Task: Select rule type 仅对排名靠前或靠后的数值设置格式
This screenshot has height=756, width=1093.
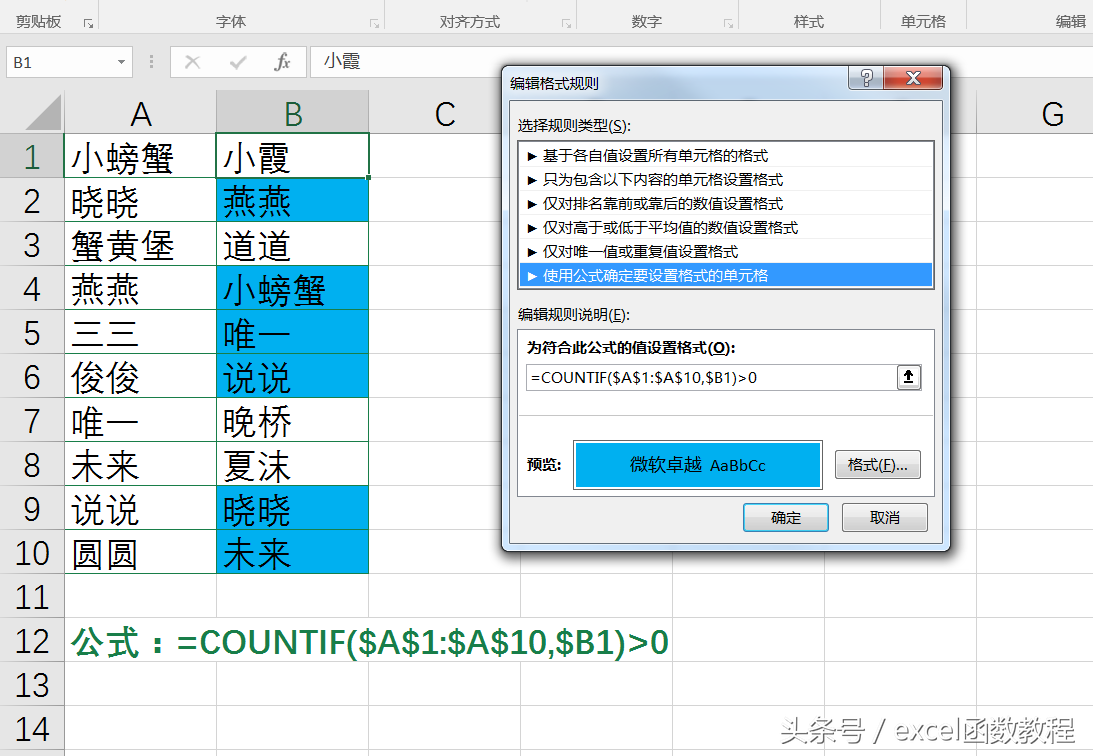Action: click(x=726, y=203)
